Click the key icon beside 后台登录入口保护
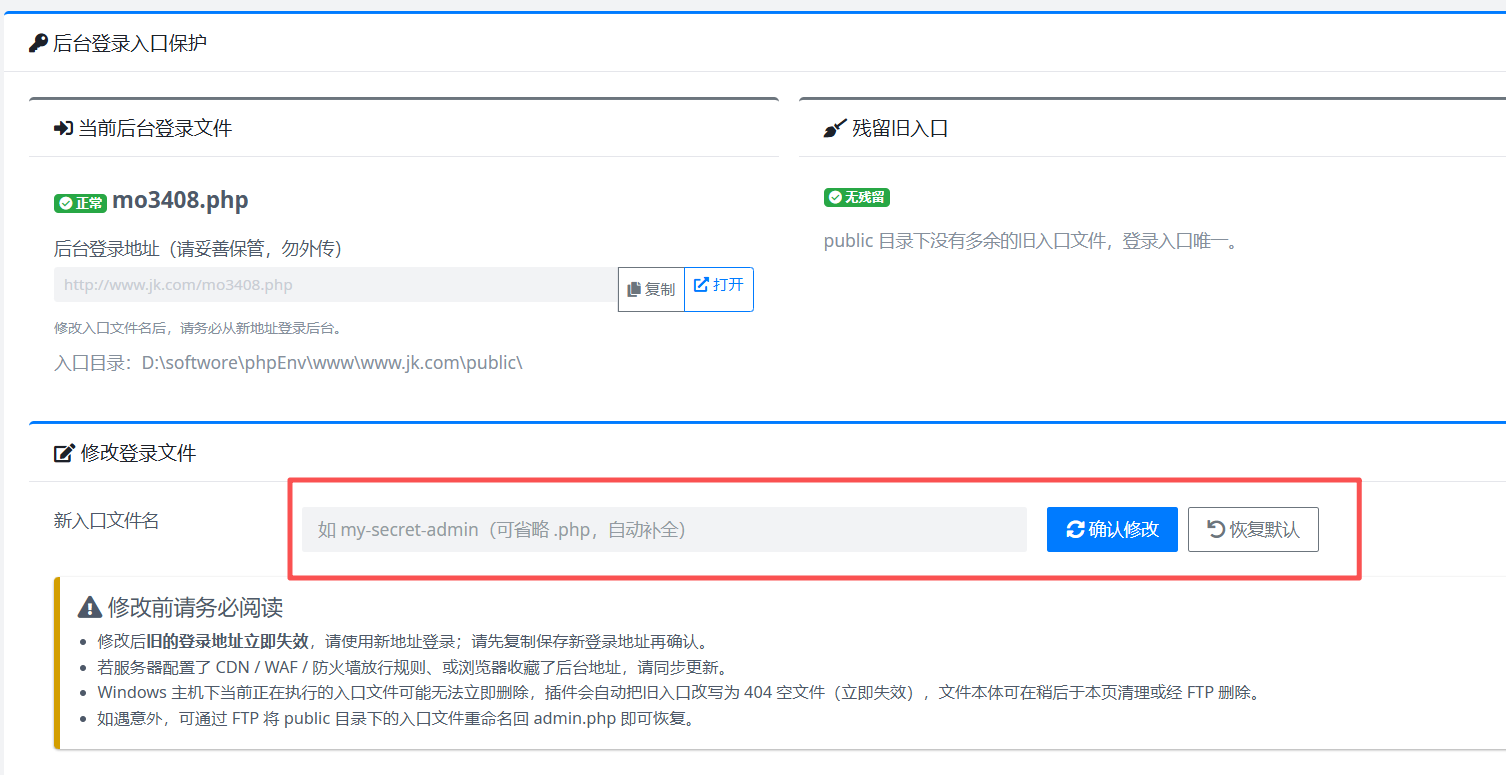Screen dimensions: 1506x775 point(38,43)
